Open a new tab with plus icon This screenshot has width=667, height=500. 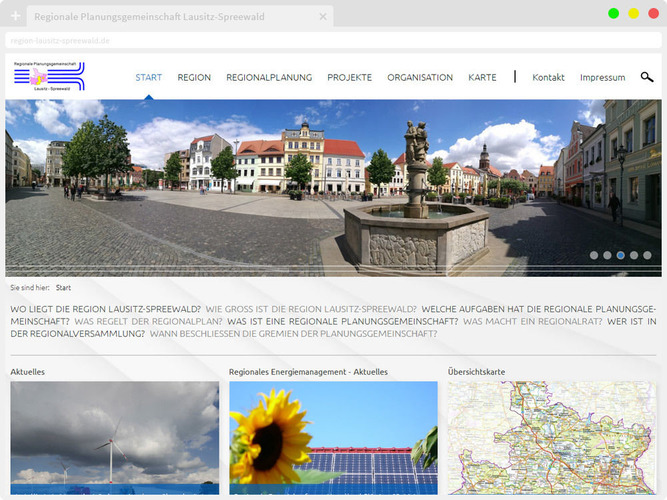point(15,16)
